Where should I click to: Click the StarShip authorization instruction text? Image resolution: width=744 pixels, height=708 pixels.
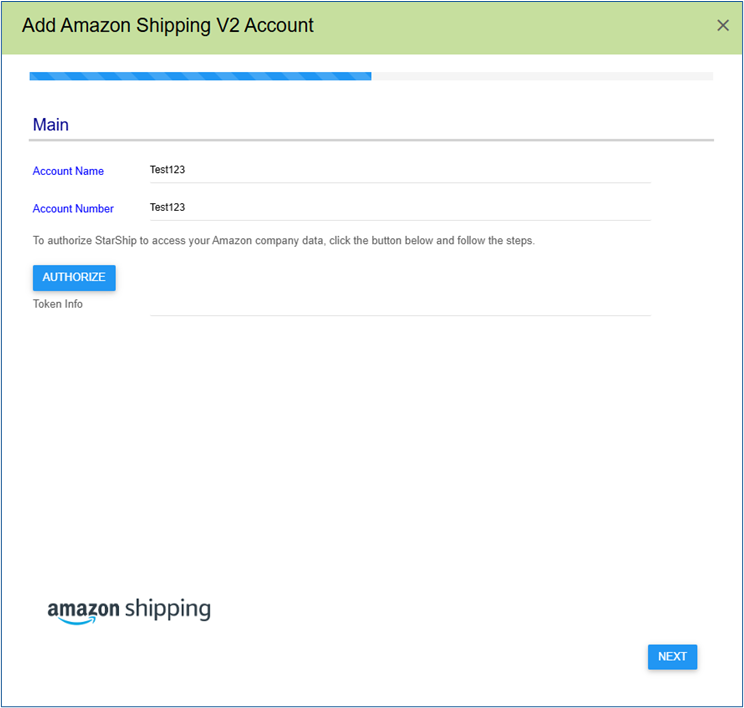pos(283,241)
